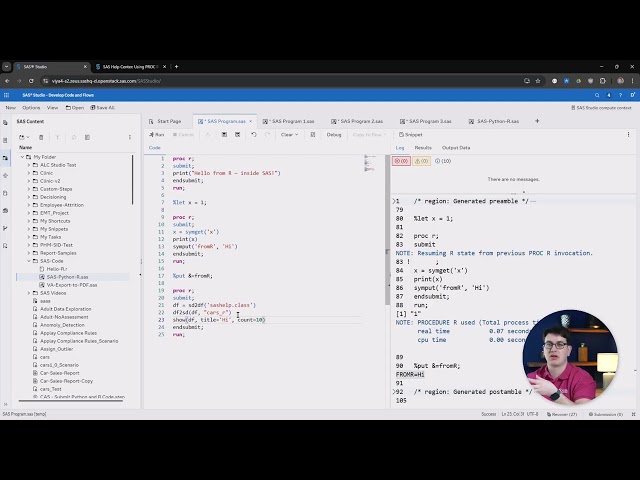
Task: Undo the last edit
Action: [254, 135]
